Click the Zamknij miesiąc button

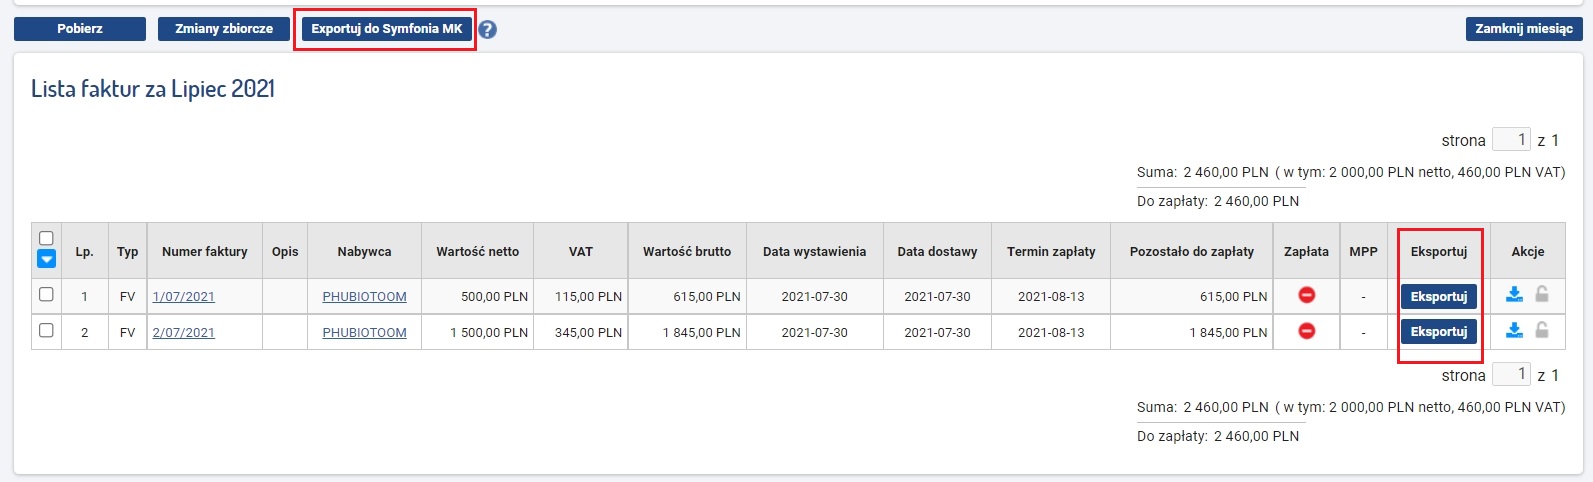tap(1523, 29)
